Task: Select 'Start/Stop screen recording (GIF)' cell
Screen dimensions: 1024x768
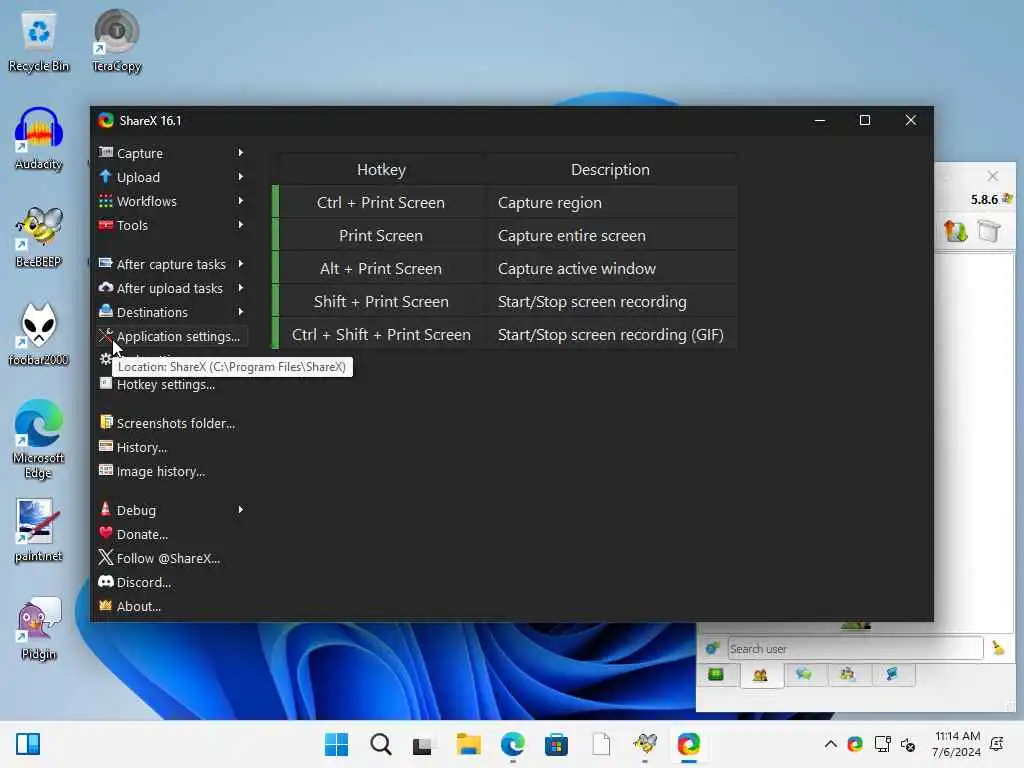Action: tap(610, 334)
